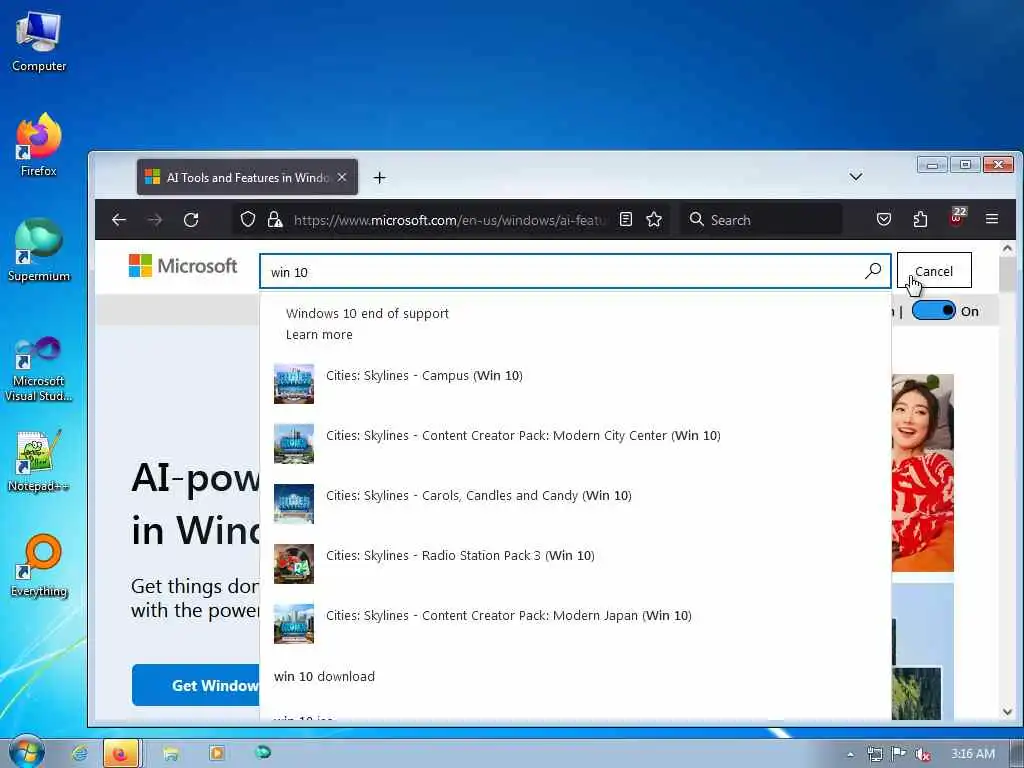Launch Firefox from the desktop shortcut
Screen dimensions: 1024x768
tap(39, 145)
